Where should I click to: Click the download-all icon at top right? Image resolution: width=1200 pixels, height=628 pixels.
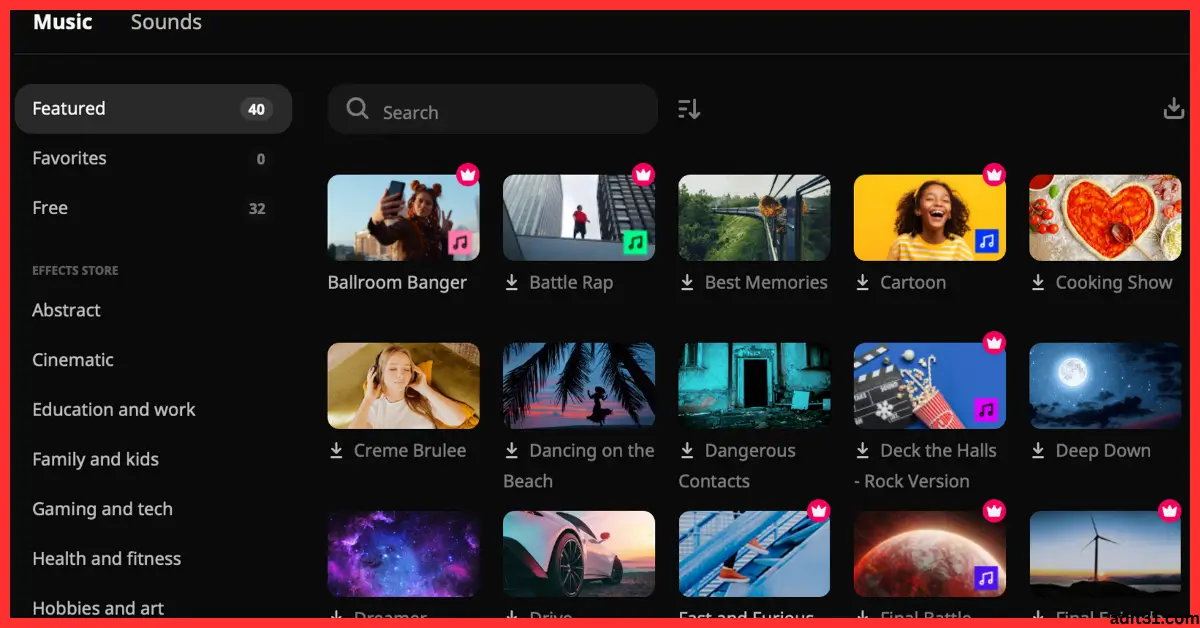tap(1174, 108)
